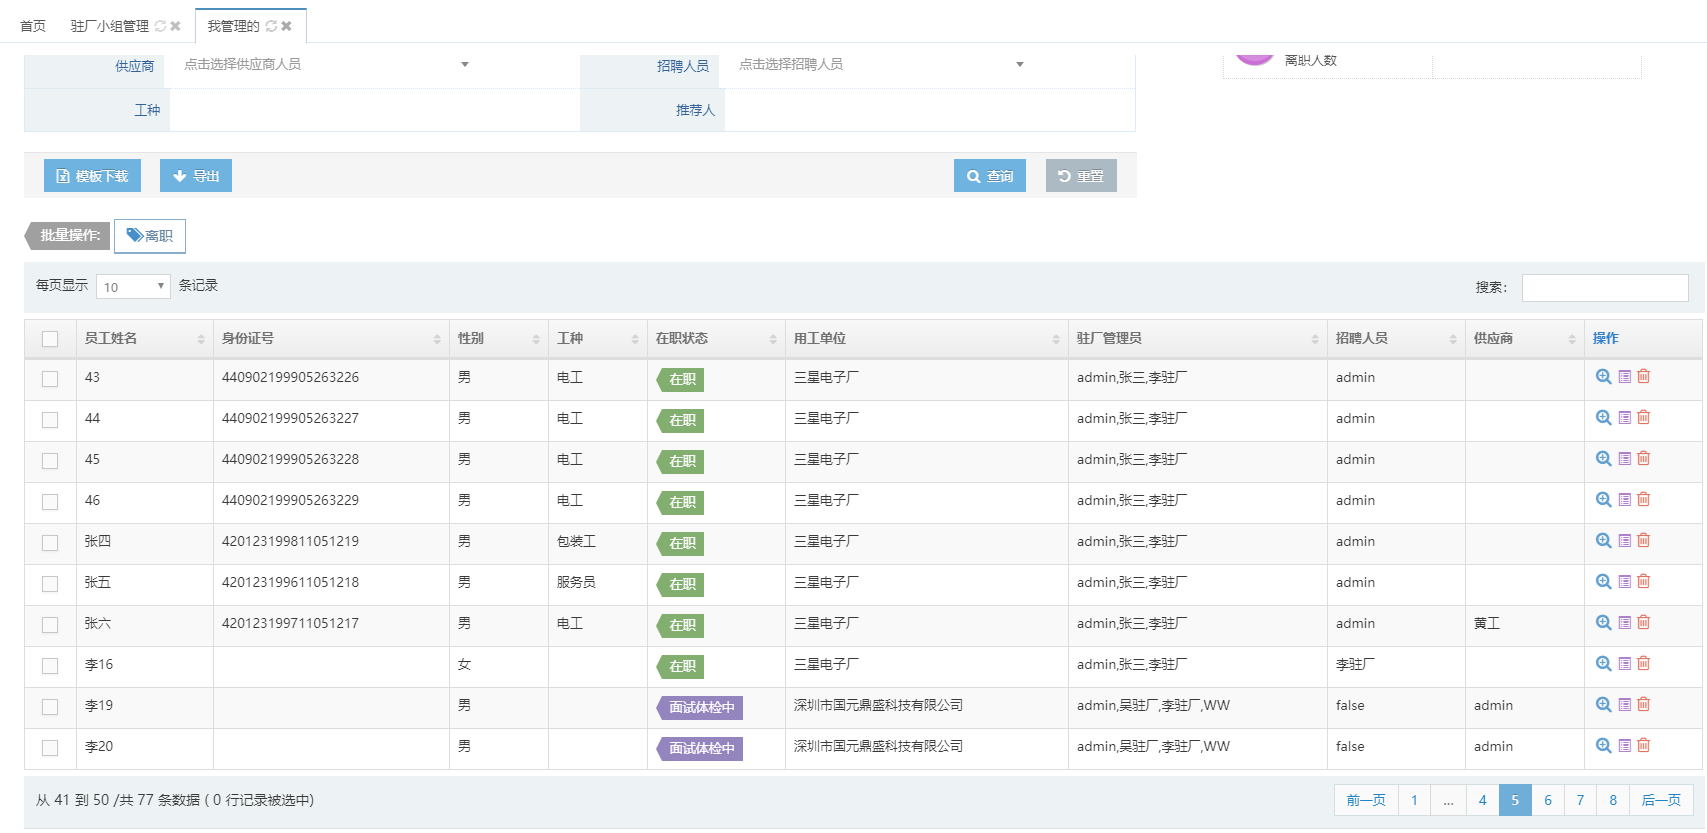Expand the 招聘人员 recruiter dropdown
This screenshot has height=833, width=1707.
coord(880,65)
